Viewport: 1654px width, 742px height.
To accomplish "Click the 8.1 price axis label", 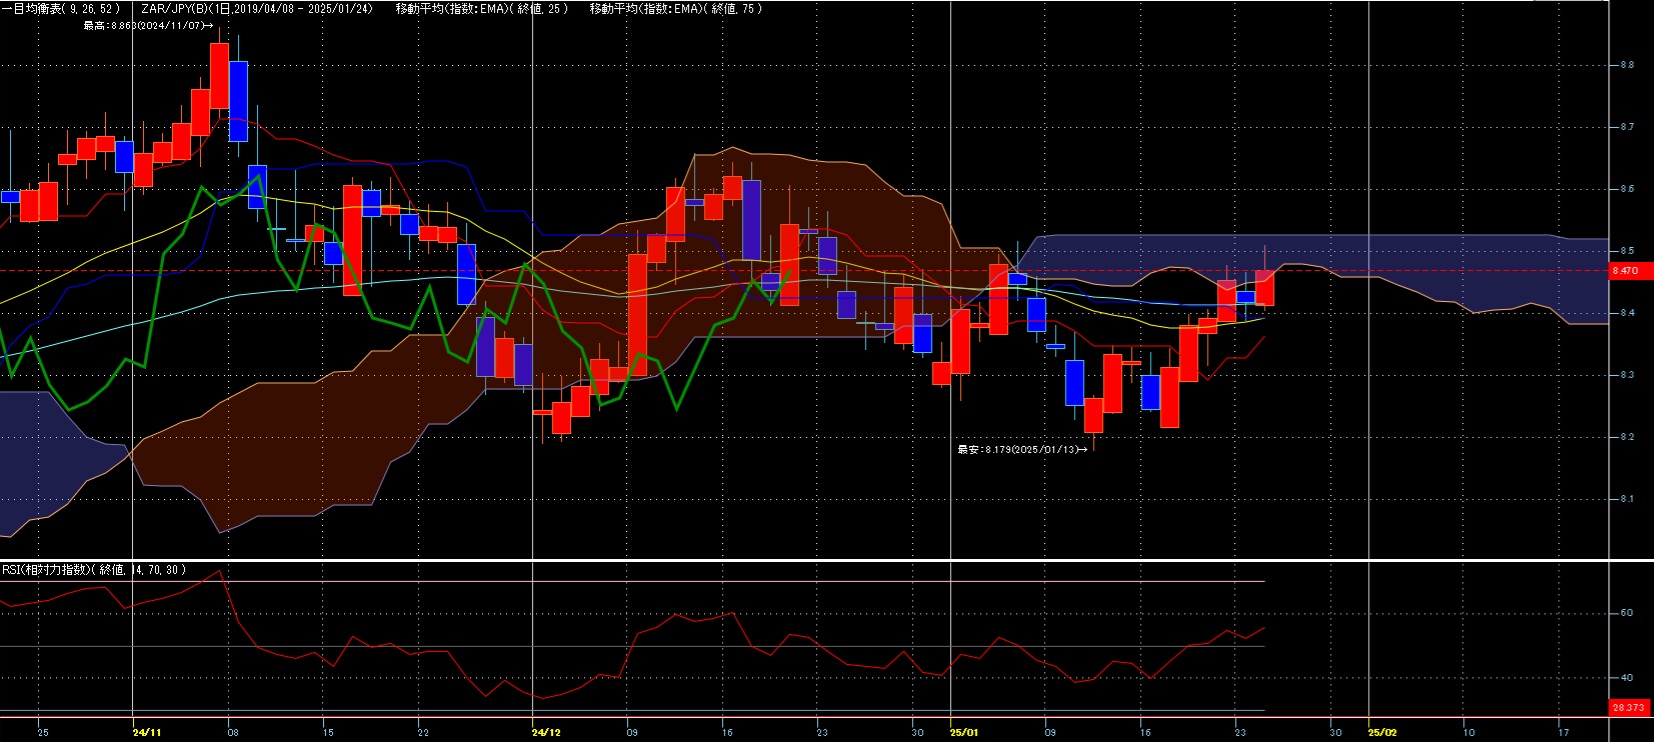I will 1627,499.
